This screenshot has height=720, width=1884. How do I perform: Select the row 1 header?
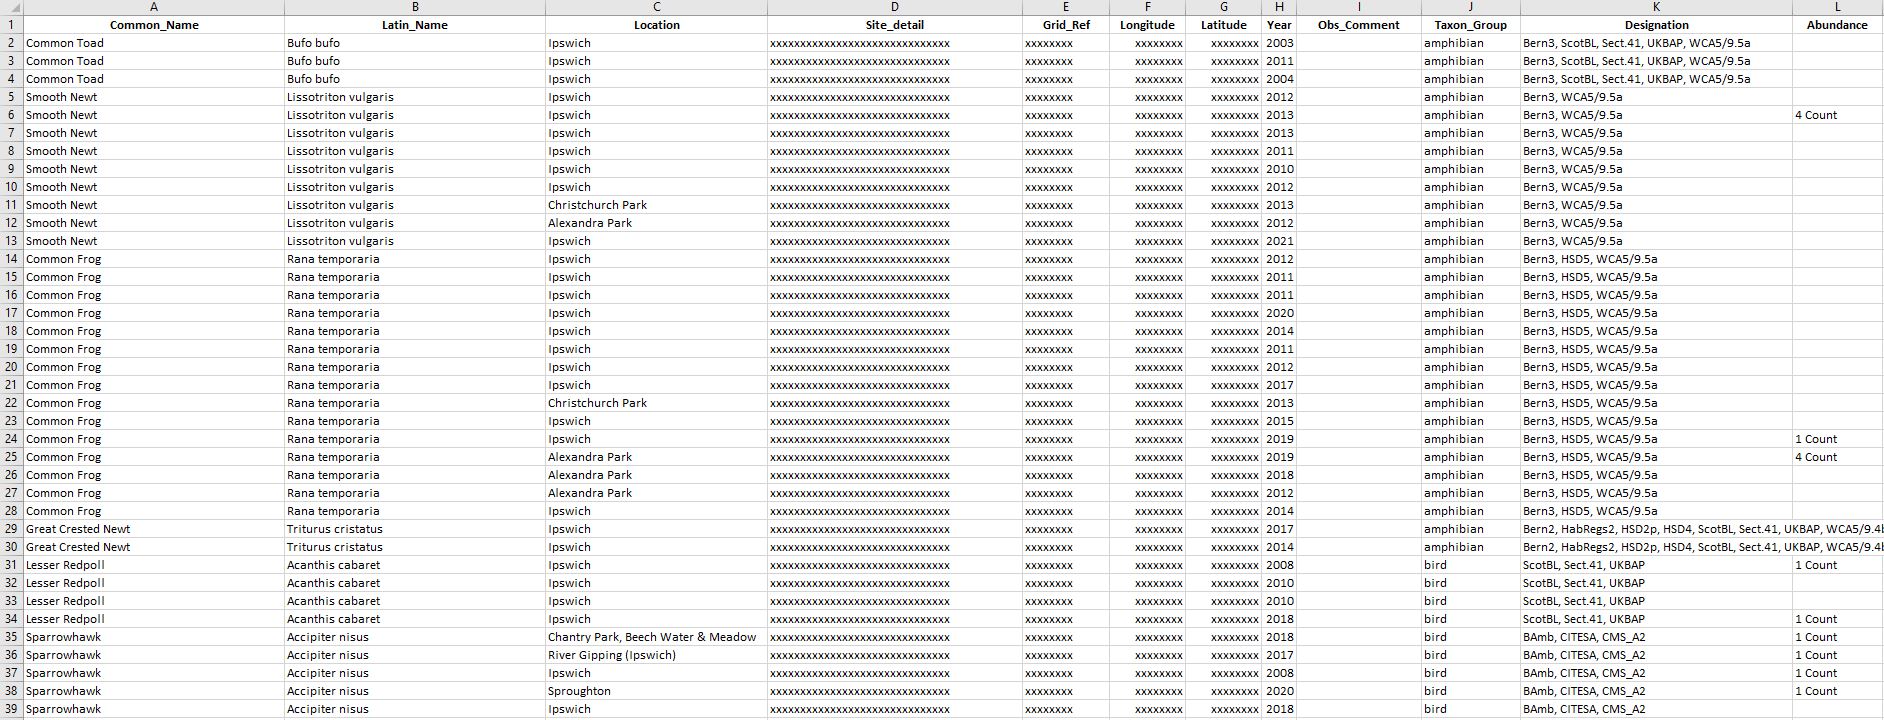pyautogui.click(x=11, y=25)
